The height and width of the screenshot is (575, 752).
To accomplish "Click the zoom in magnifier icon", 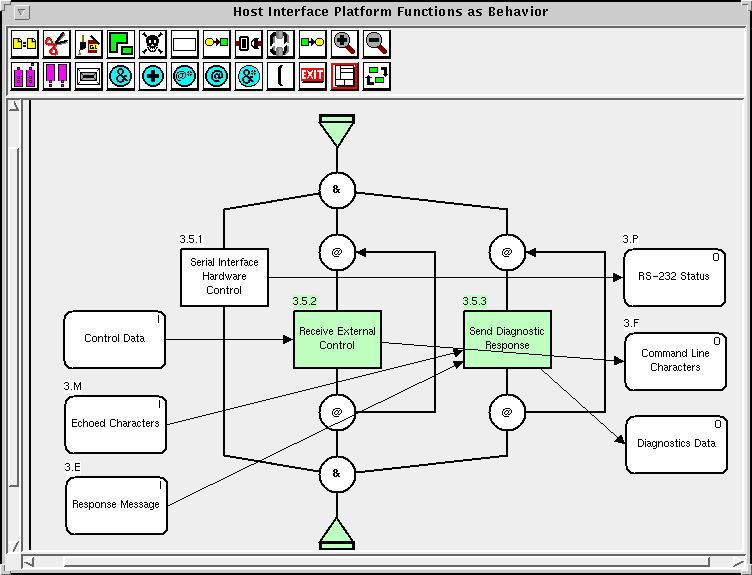I will pyautogui.click(x=345, y=44).
